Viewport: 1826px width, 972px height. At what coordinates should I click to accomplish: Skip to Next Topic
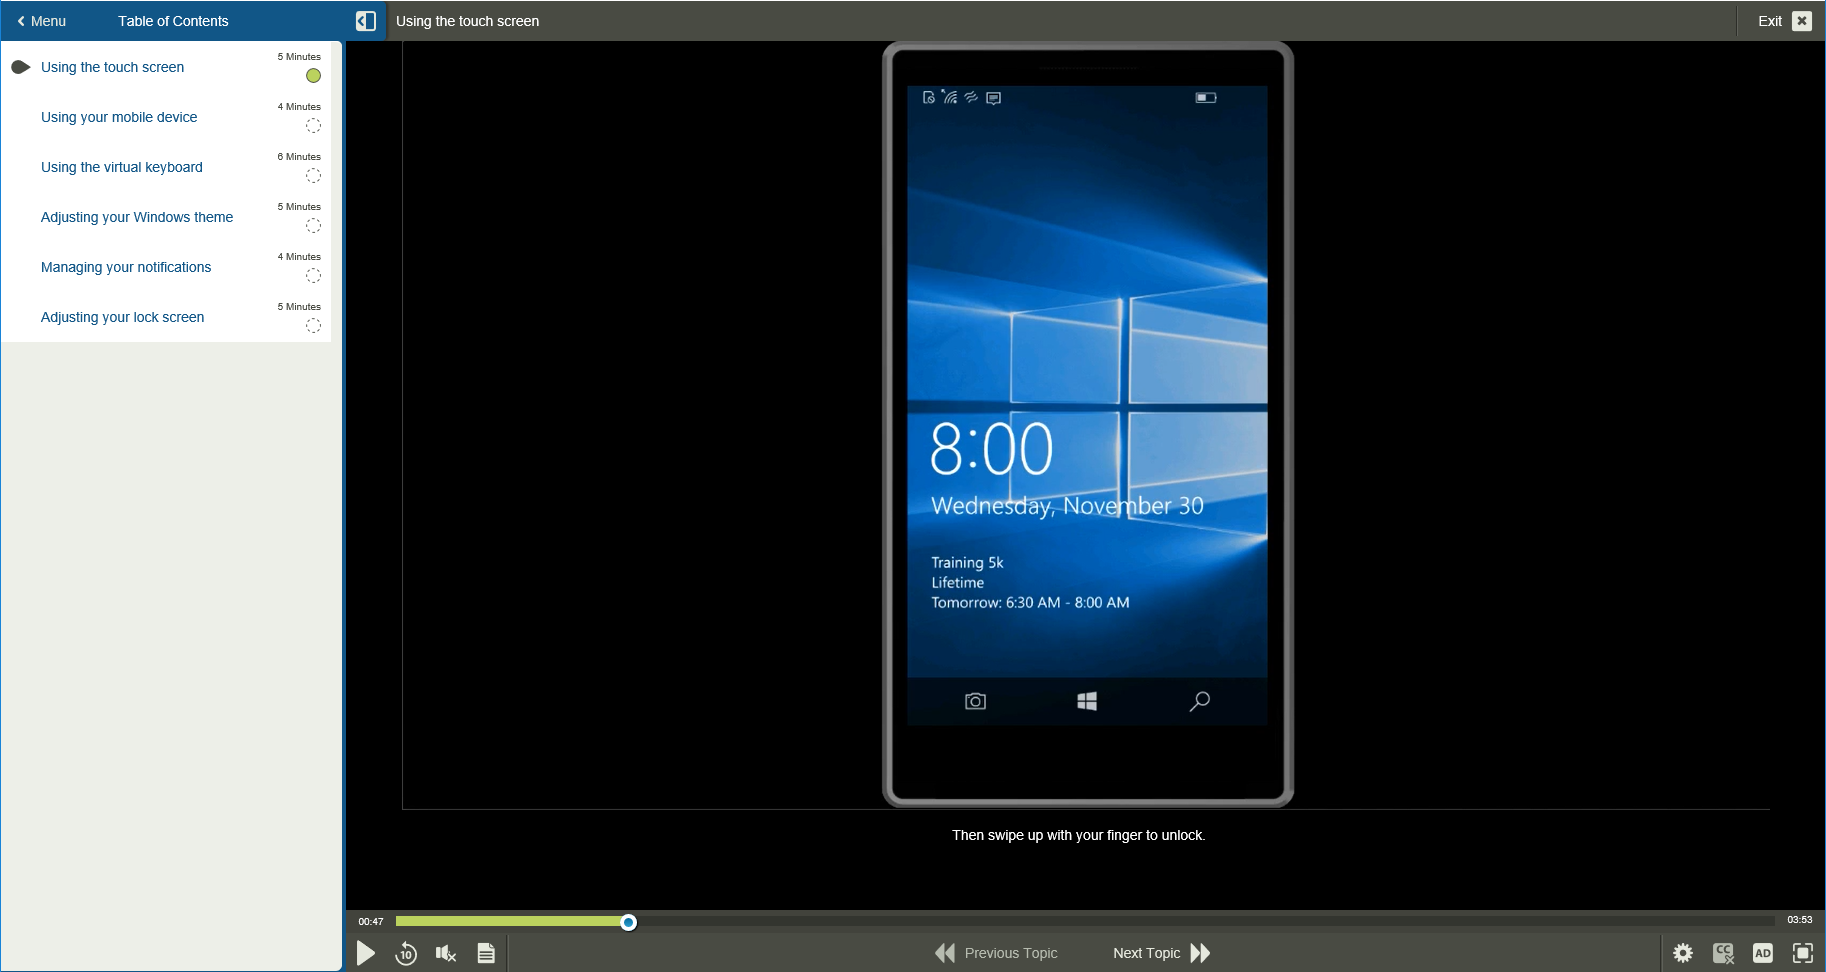pyautogui.click(x=1161, y=953)
